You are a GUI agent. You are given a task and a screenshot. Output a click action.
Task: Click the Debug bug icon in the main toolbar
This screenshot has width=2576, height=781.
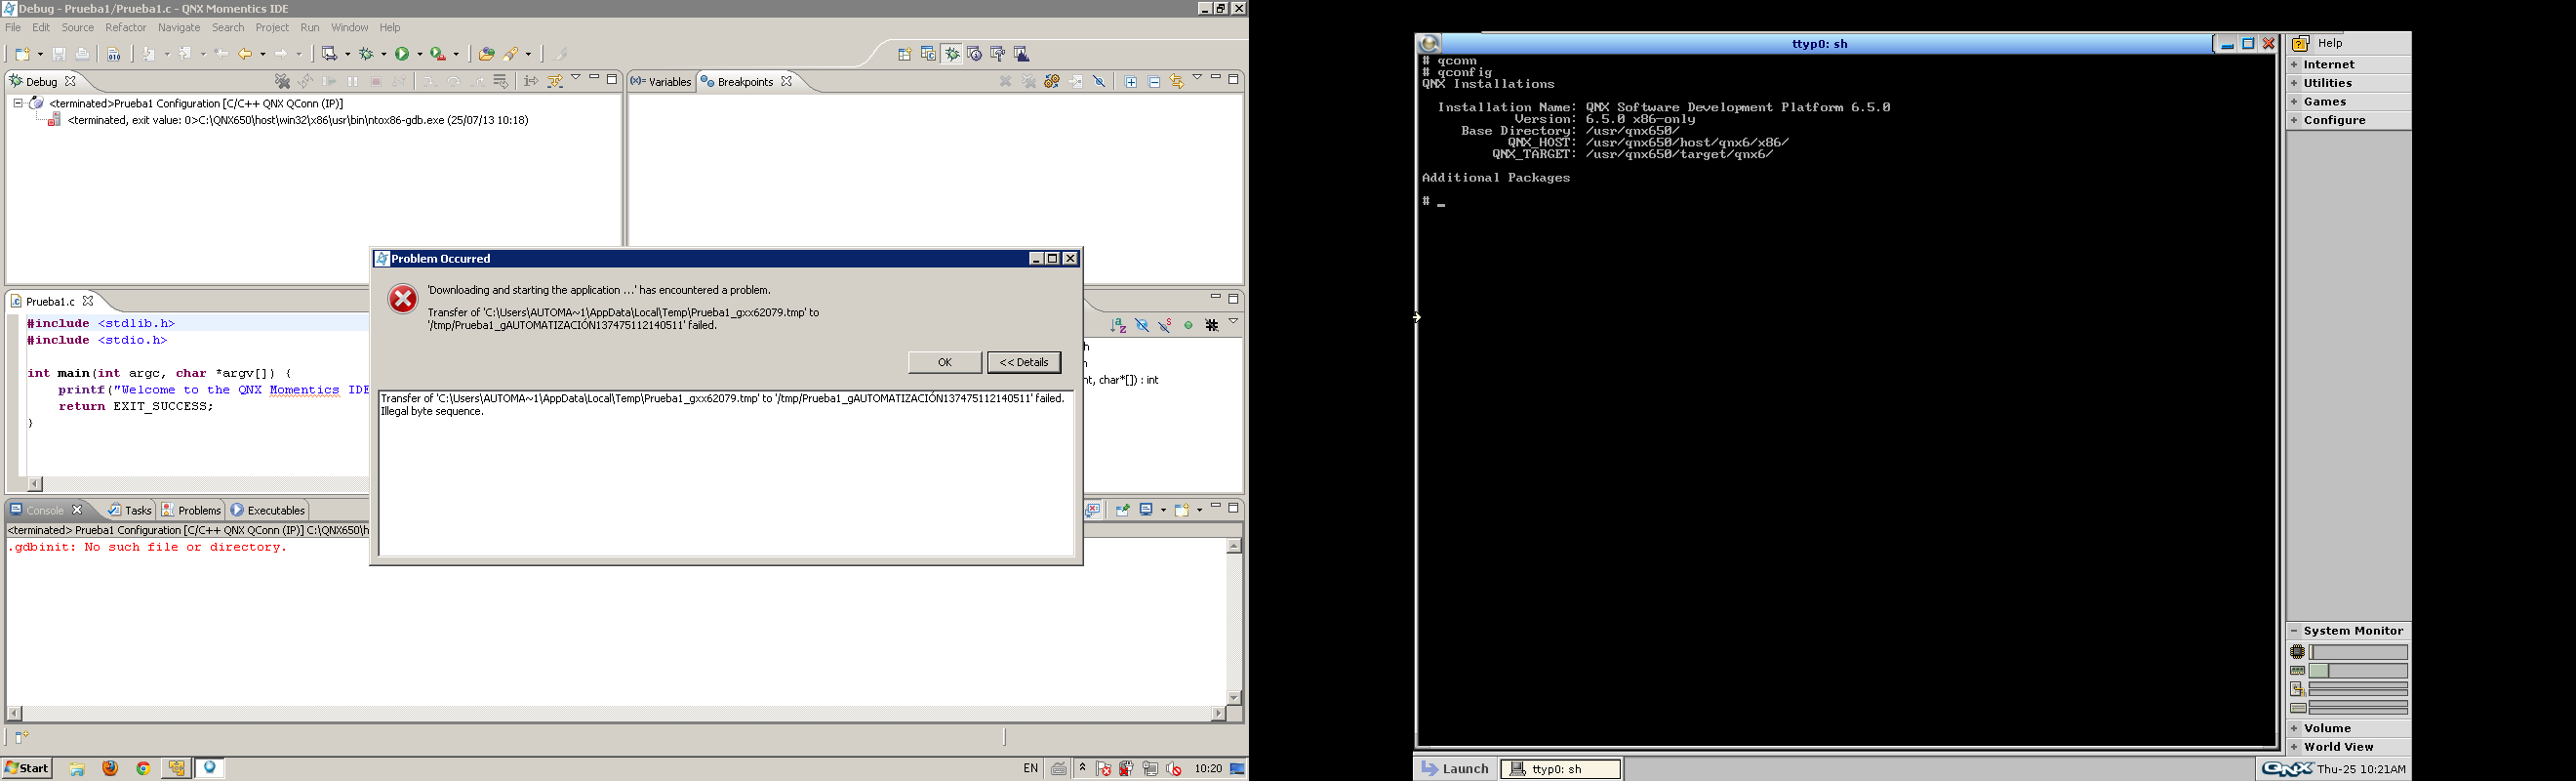367,54
